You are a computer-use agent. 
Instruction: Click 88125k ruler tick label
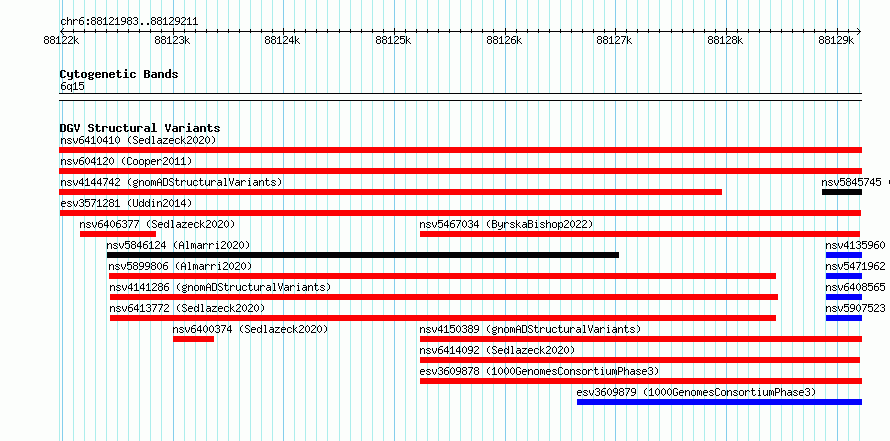393,40
